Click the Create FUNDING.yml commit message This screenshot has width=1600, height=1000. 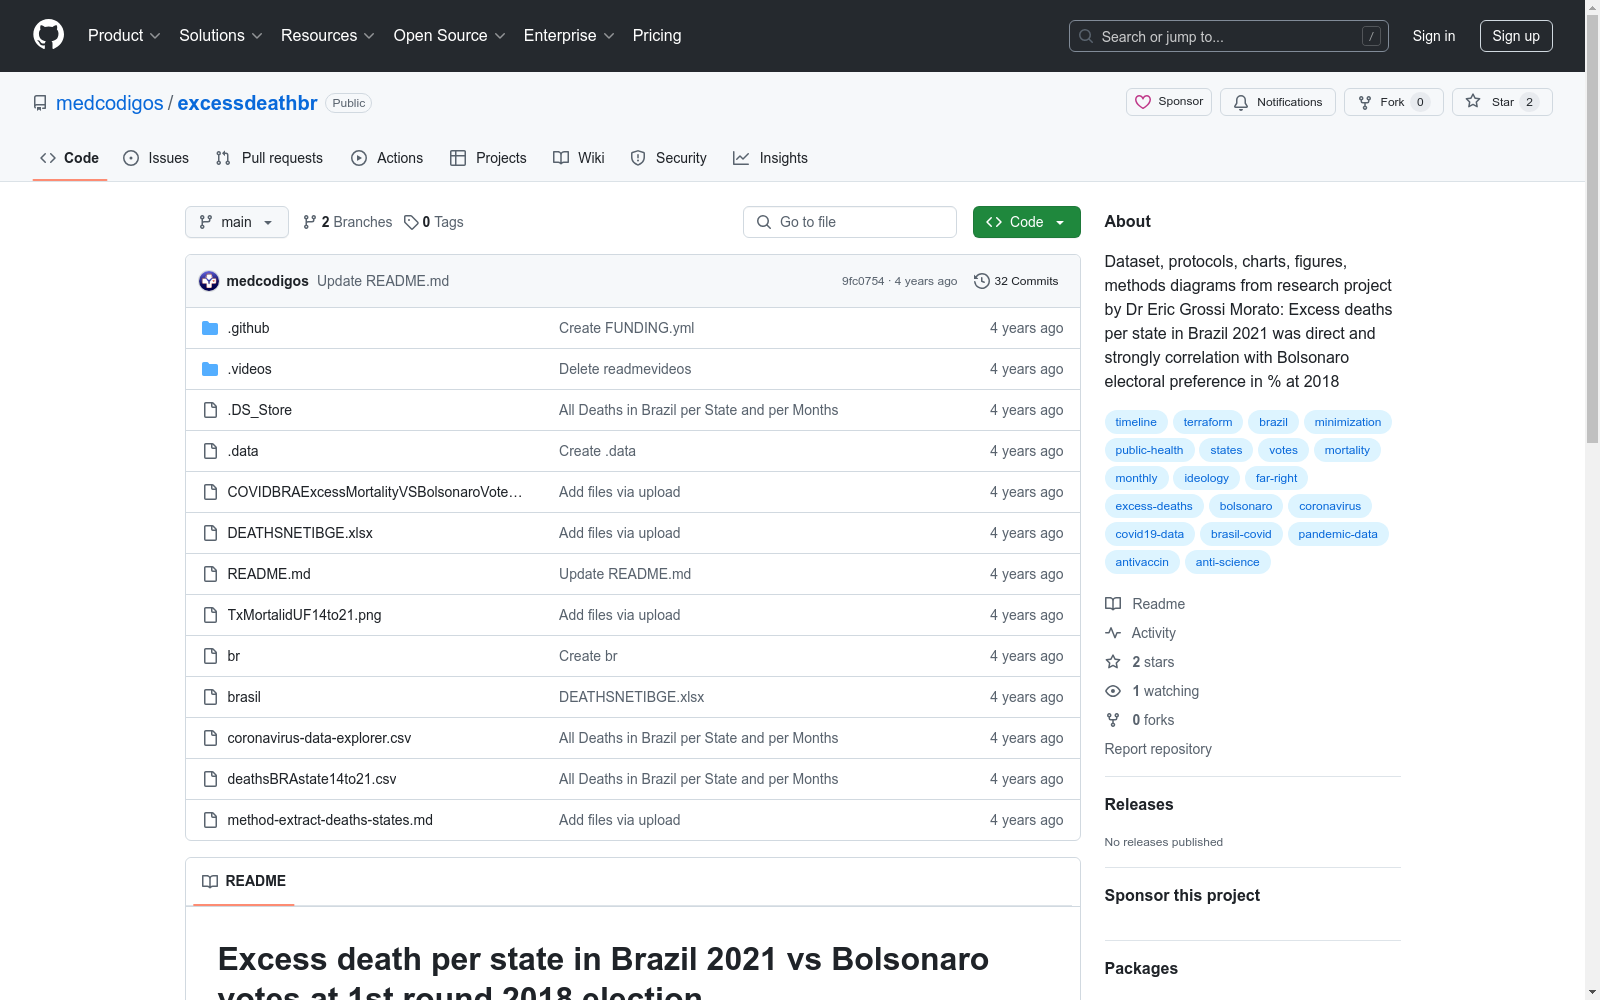click(626, 328)
